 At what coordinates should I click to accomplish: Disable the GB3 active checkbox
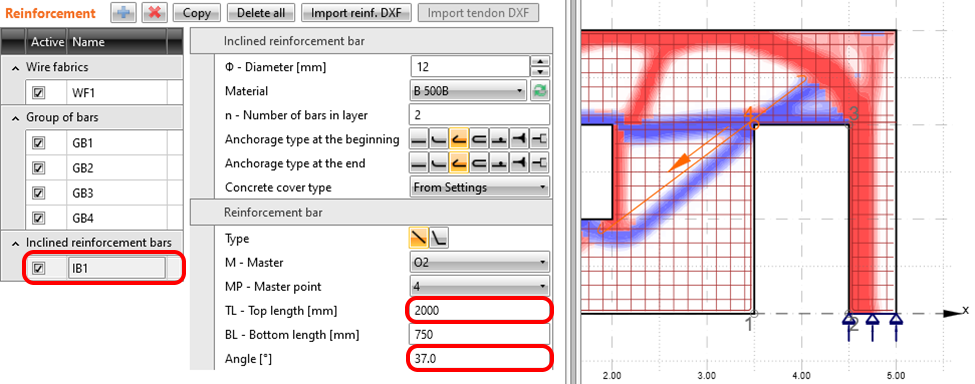point(39,193)
